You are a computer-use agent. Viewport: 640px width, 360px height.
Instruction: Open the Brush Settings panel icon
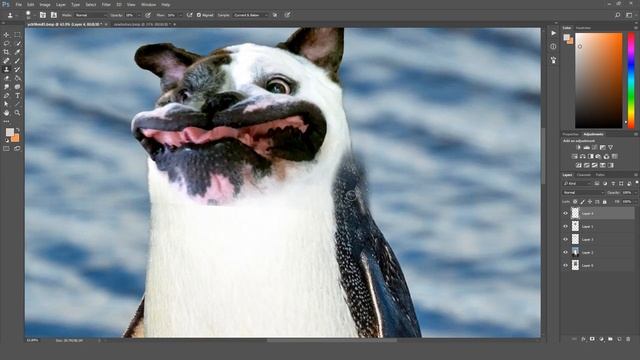[43, 15]
